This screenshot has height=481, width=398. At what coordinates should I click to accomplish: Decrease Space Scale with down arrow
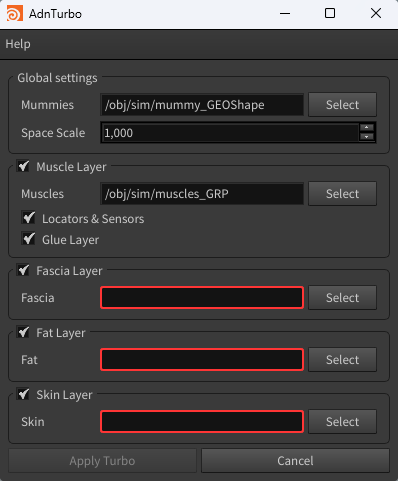[x=367, y=137]
